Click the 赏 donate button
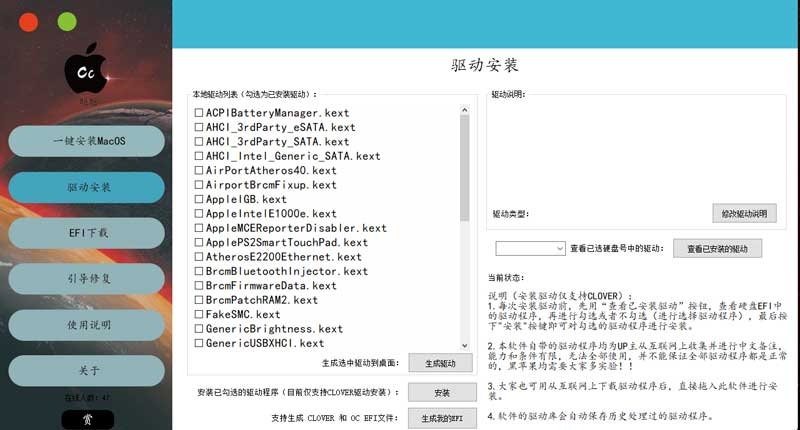The width and height of the screenshot is (800, 430). [x=88, y=419]
